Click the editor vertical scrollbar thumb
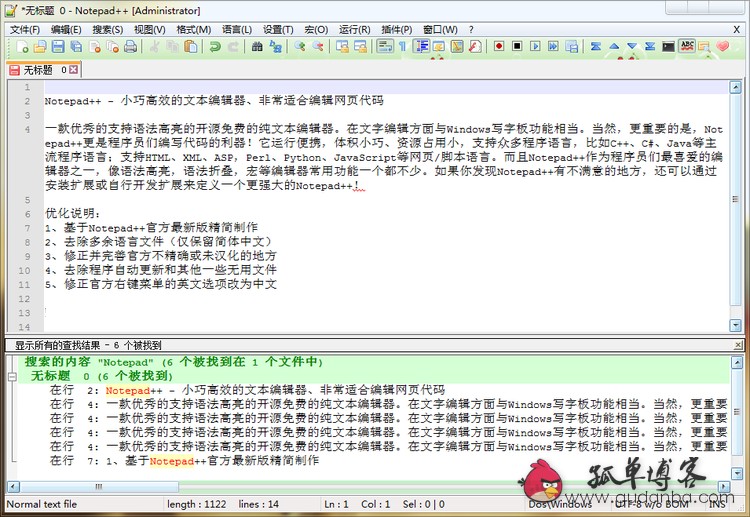 point(736,199)
